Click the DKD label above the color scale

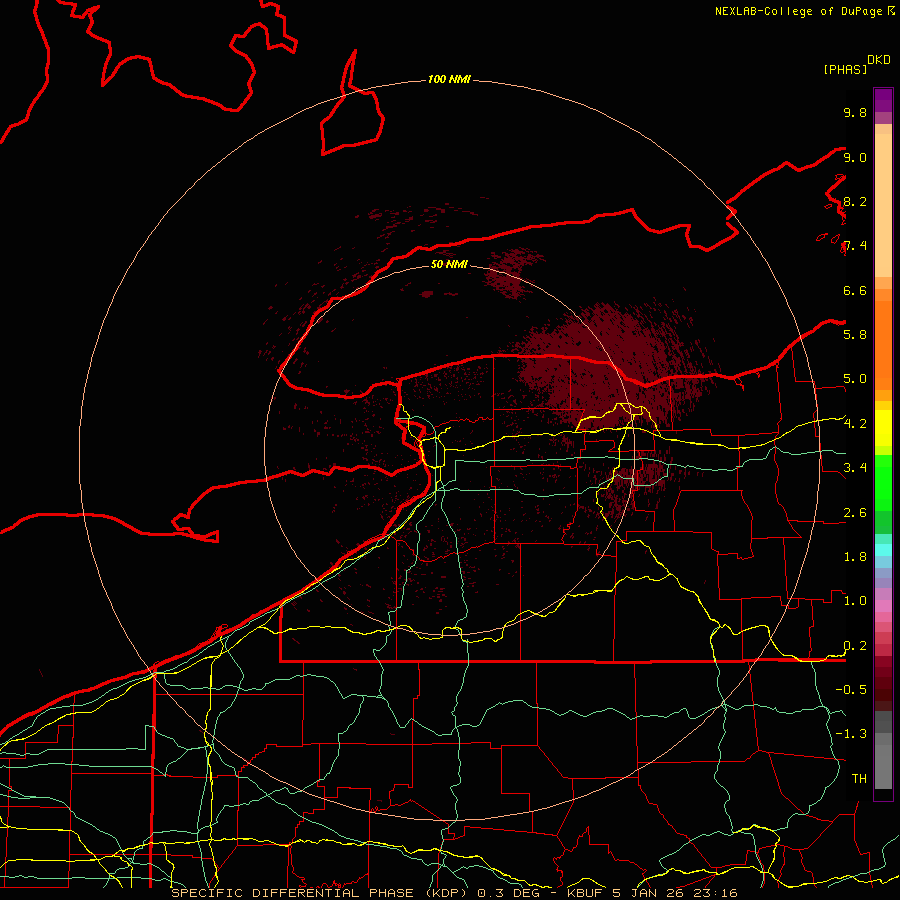click(879, 60)
